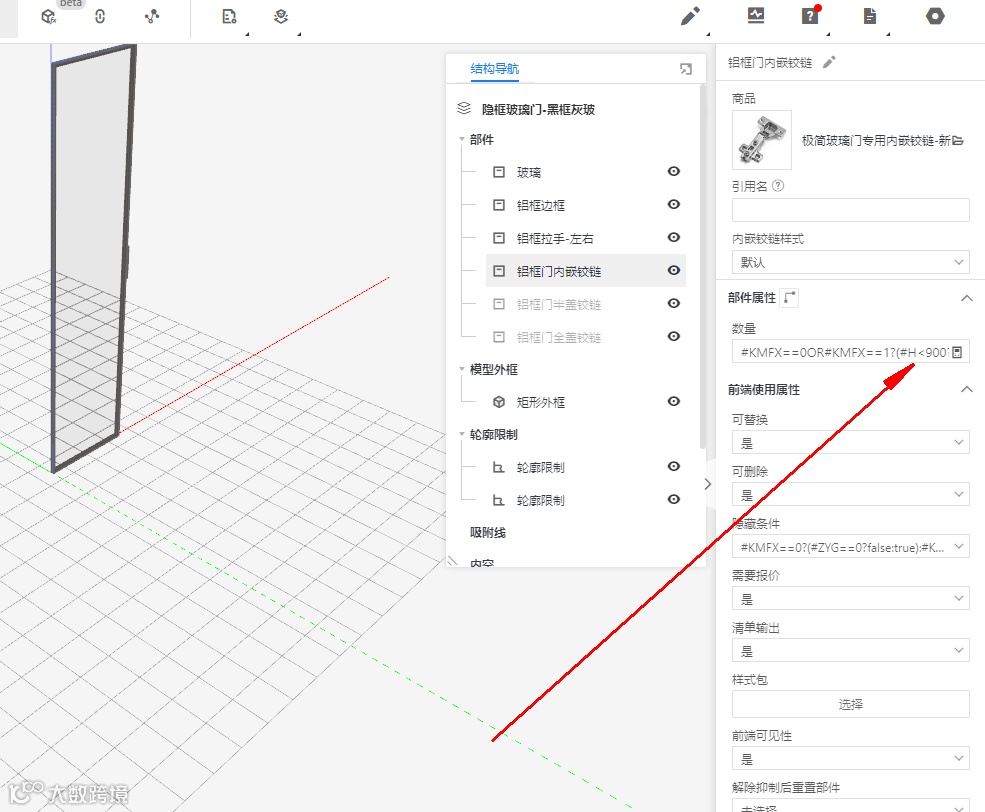Toggle visibility of 铝框门半盖铰链 component

coord(673,303)
